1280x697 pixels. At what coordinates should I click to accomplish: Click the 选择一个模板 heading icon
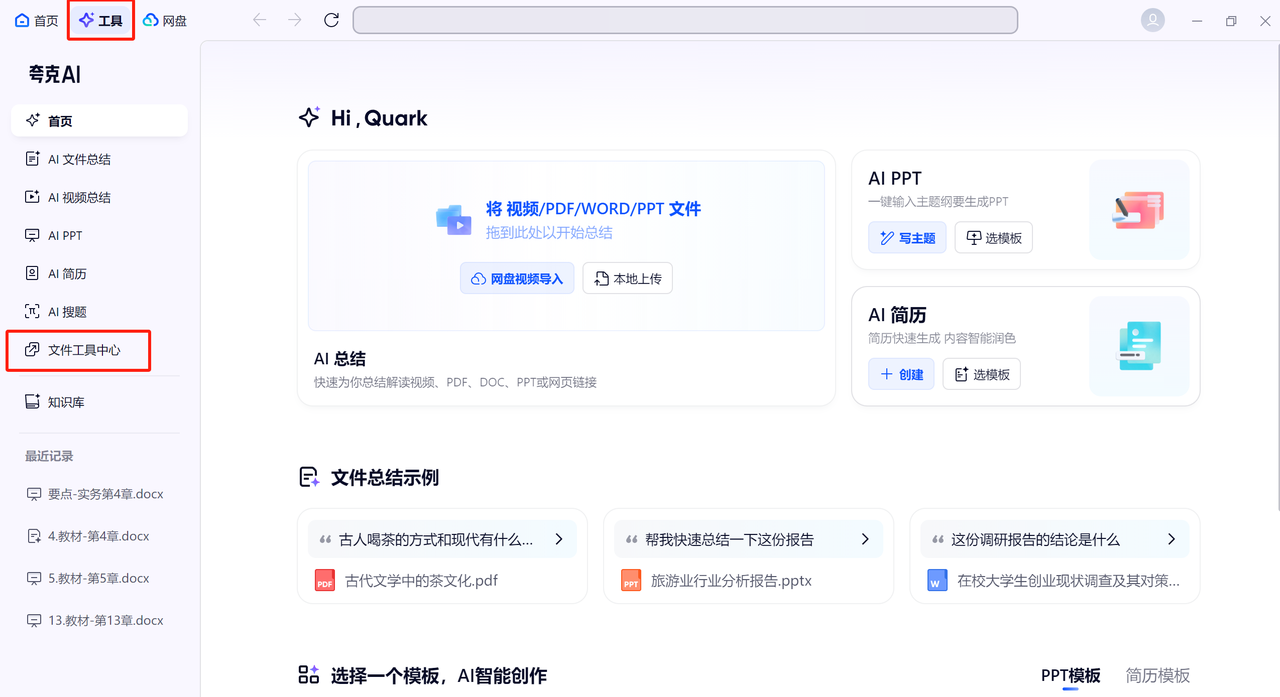coord(309,675)
